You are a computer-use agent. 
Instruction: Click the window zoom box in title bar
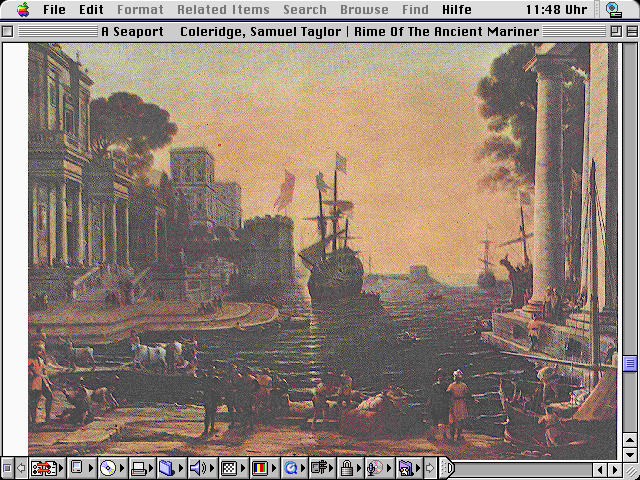(616, 31)
